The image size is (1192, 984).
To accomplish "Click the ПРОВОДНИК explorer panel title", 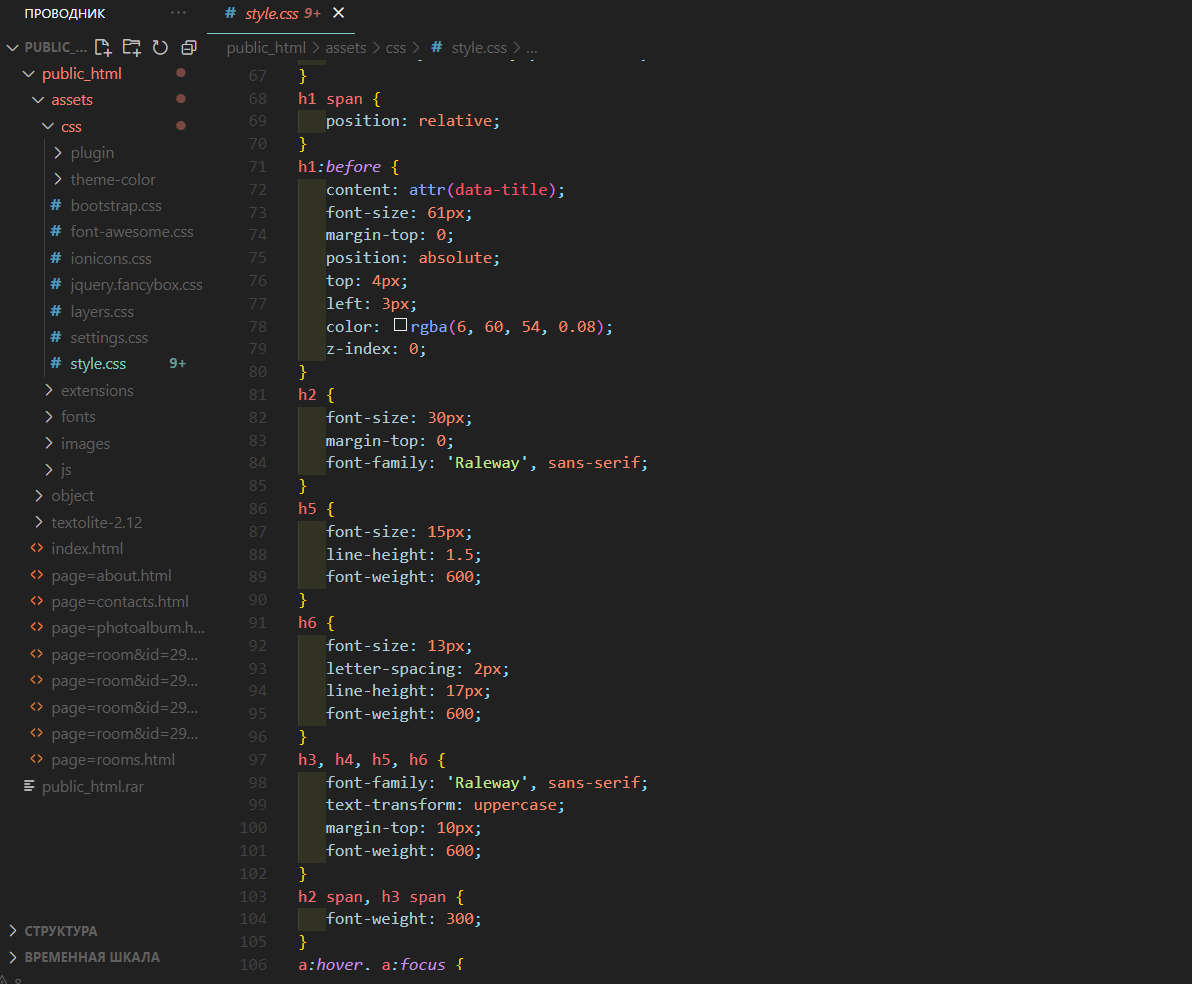I will (65, 14).
